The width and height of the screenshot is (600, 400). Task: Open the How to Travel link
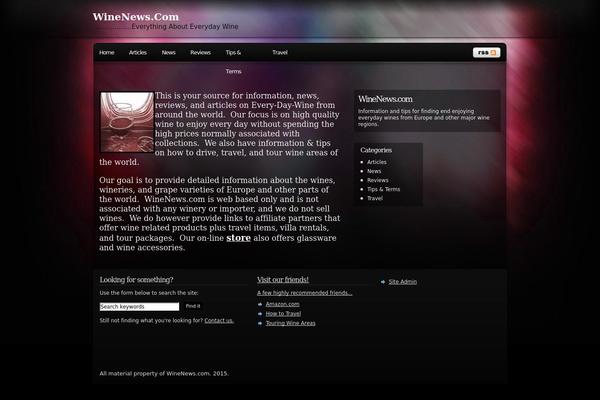coord(283,313)
